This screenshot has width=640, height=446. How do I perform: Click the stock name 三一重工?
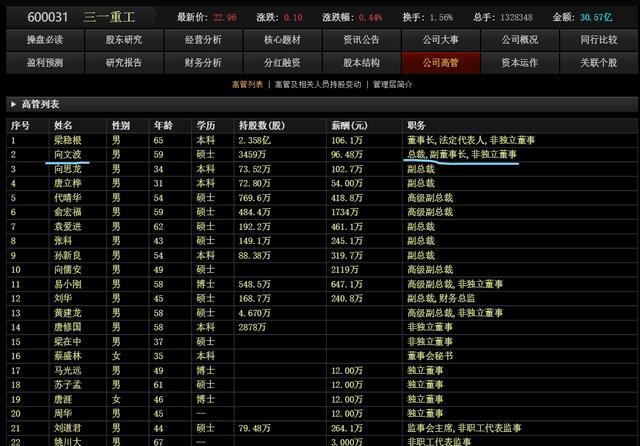click(x=109, y=17)
